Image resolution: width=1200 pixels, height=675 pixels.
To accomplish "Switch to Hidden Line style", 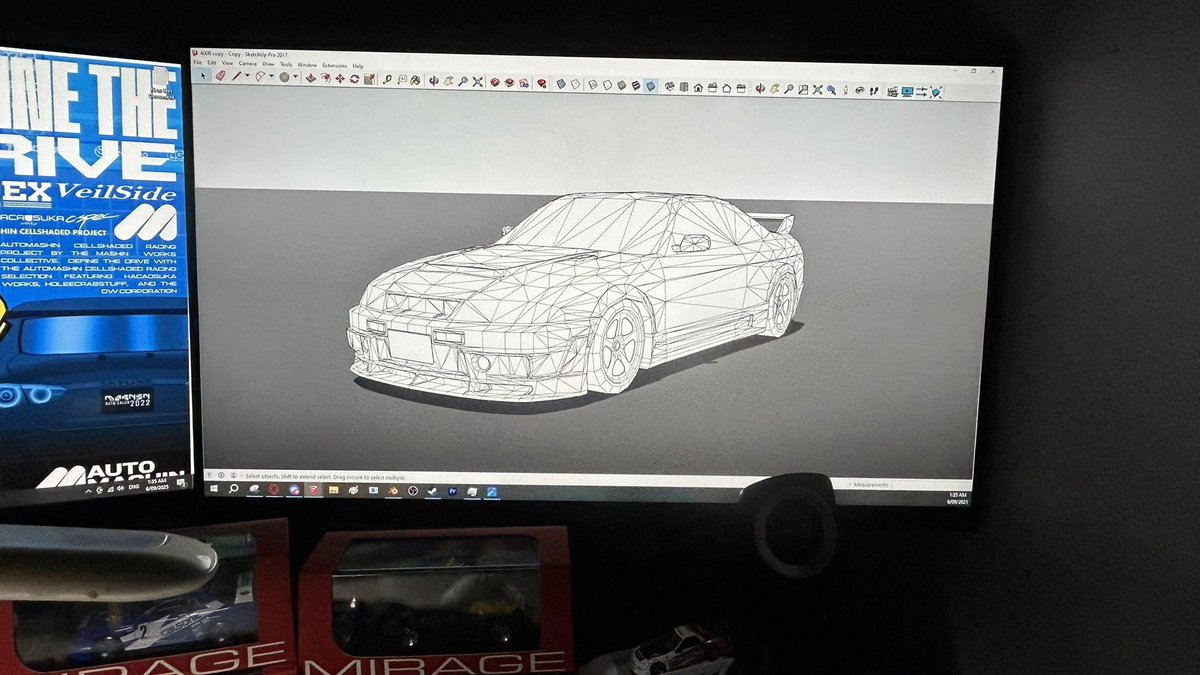I will (607, 84).
